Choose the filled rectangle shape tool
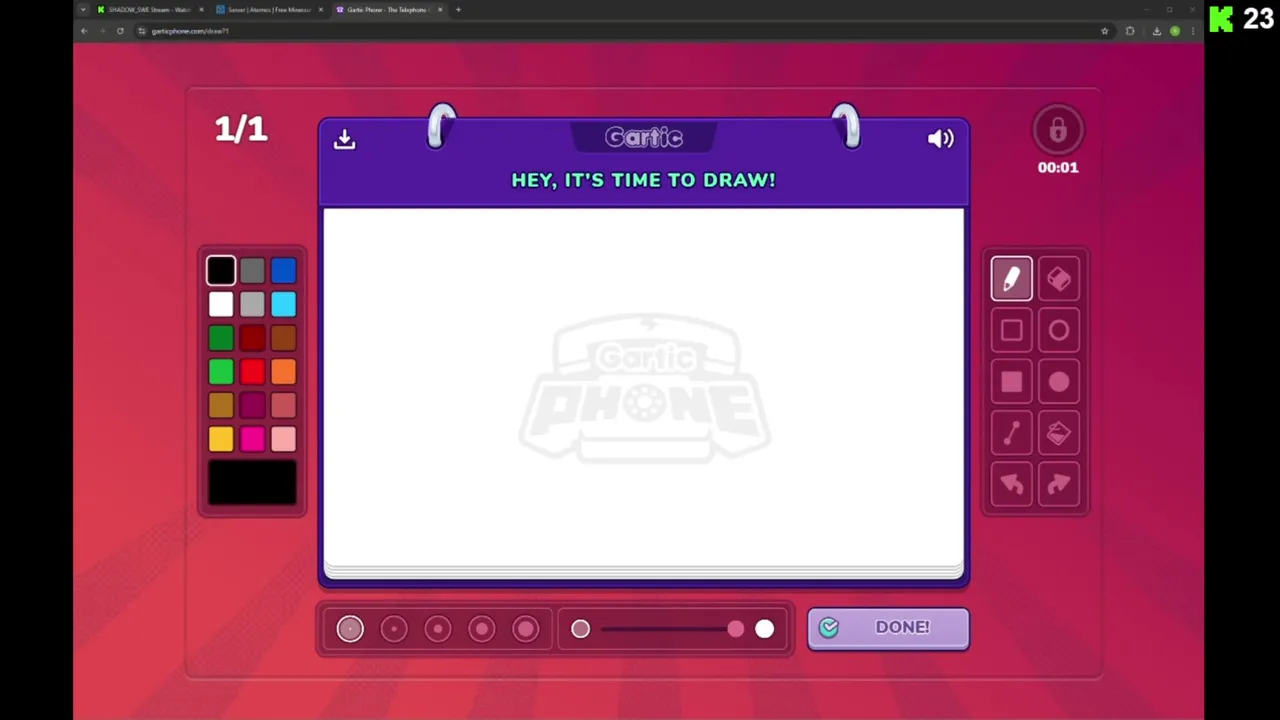This screenshot has height=720, width=1280. click(x=1011, y=382)
